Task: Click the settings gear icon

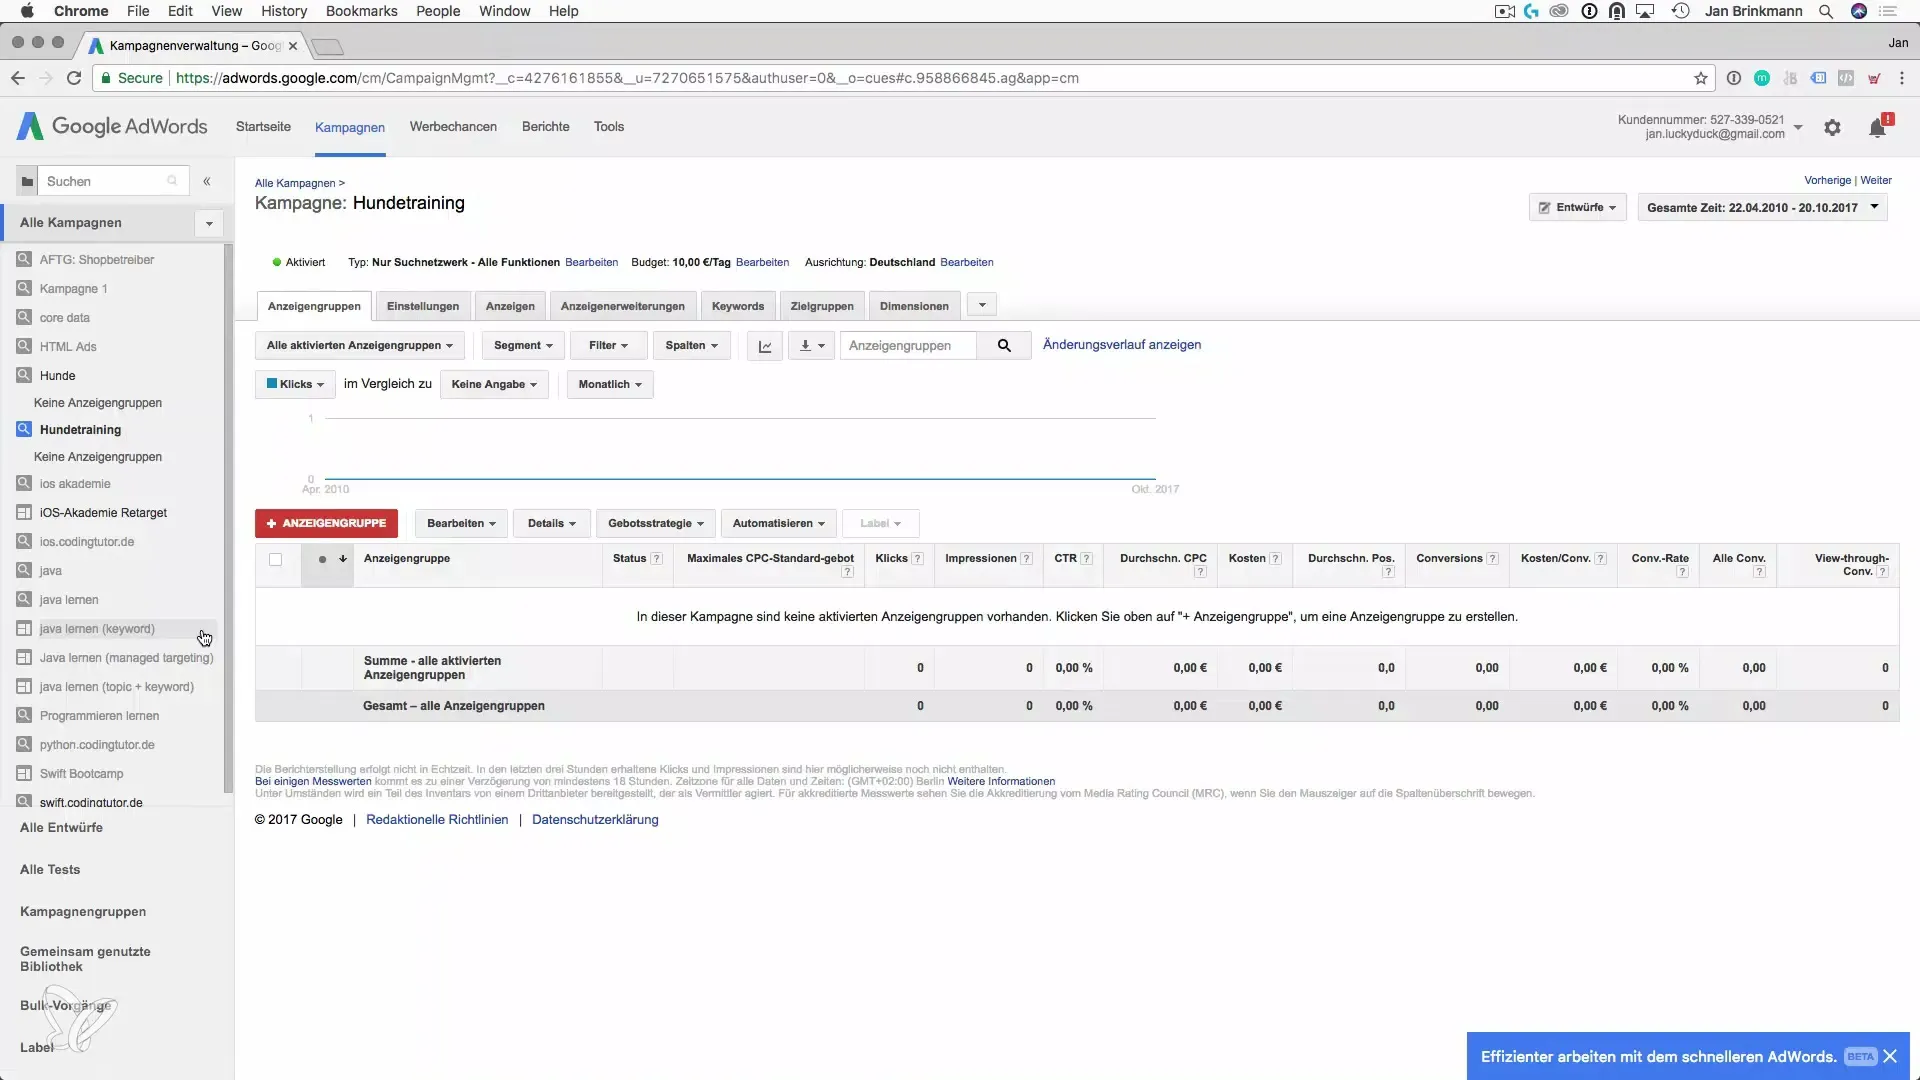Action: click(1832, 128)
